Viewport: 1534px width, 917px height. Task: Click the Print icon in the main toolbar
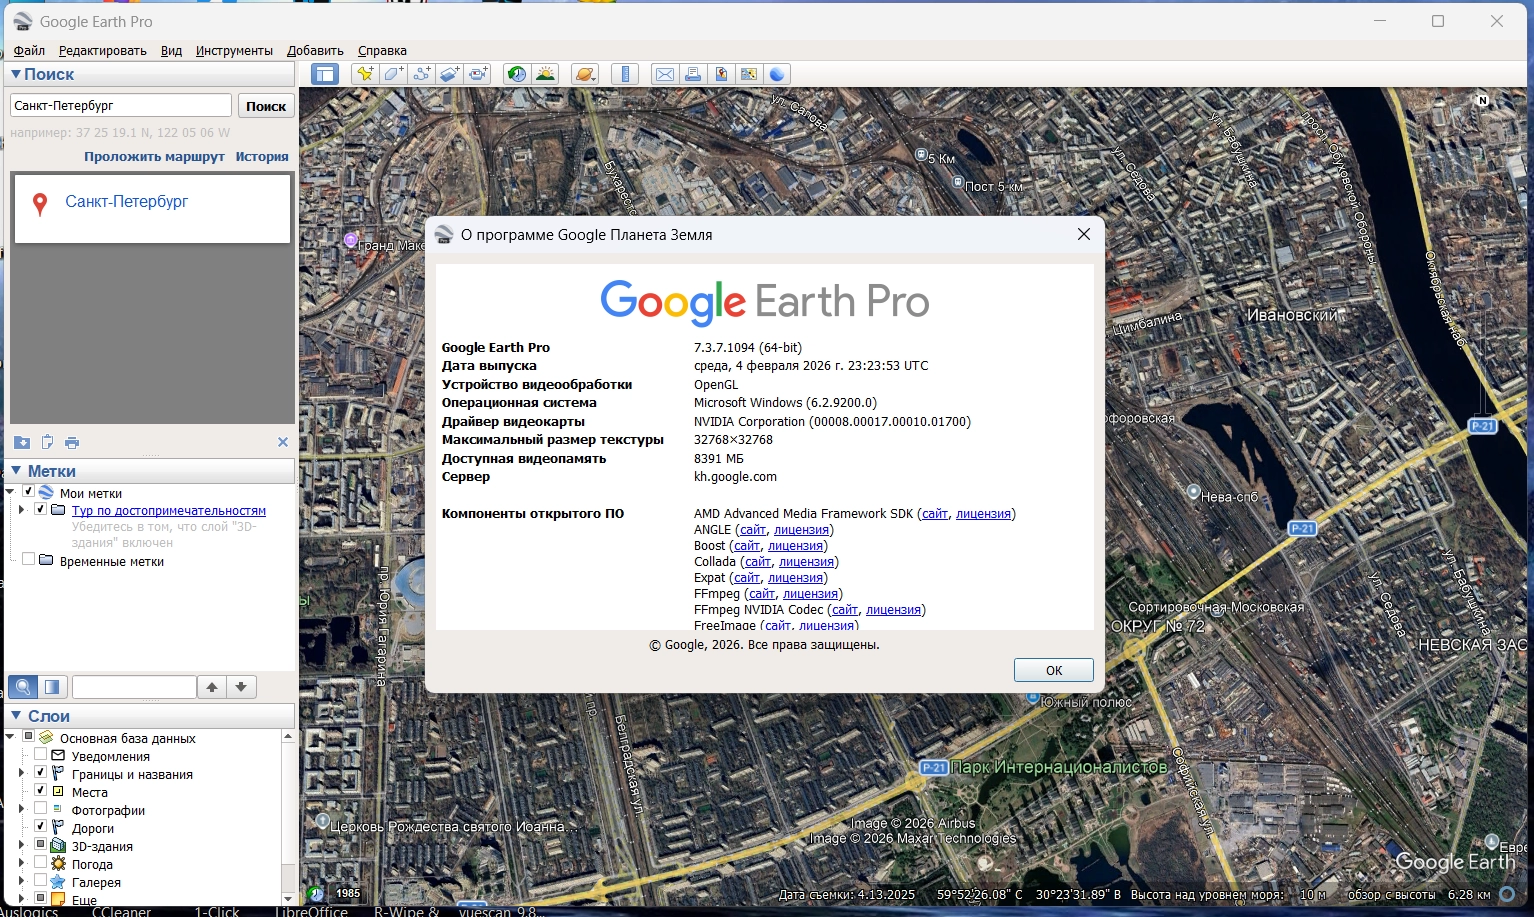[x=692, y=74]
